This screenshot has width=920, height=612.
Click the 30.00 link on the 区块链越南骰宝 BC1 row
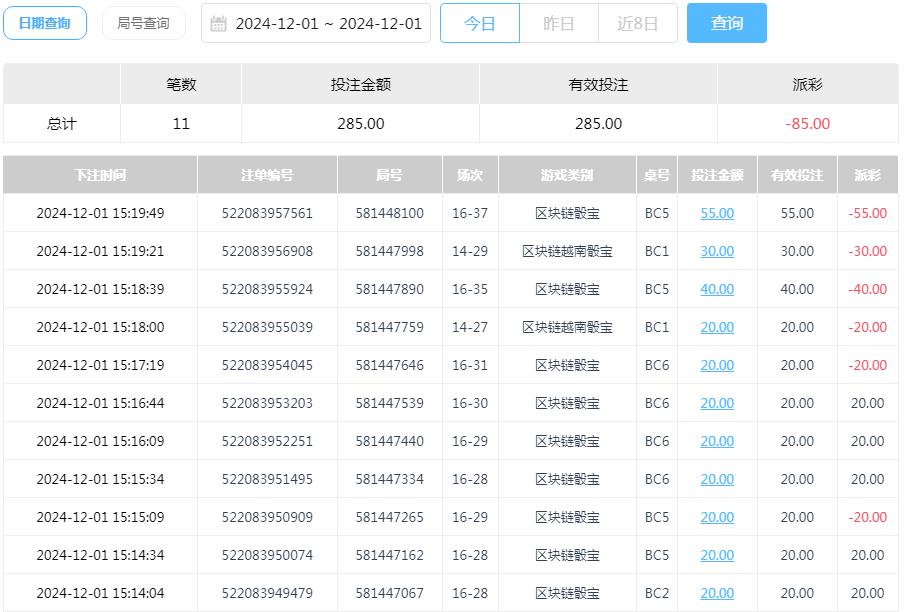click(716, 251)
